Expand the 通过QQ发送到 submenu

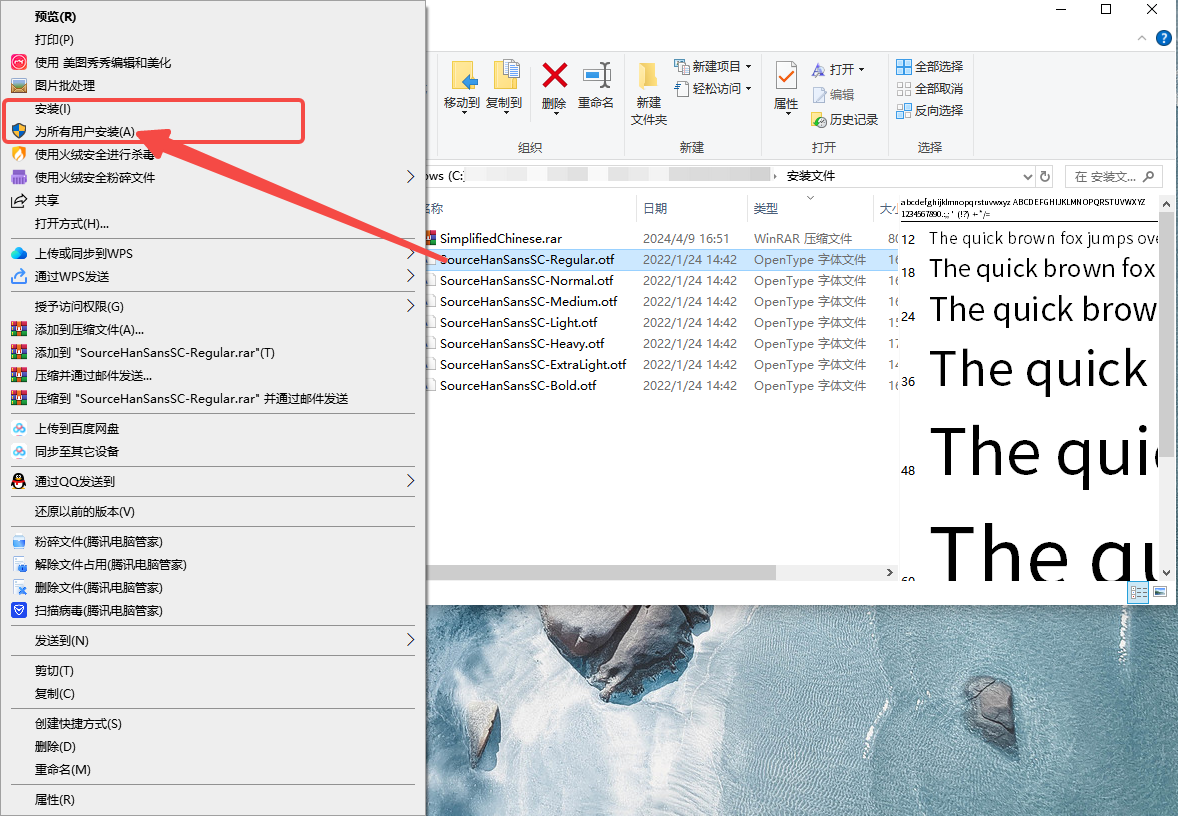coord(410,481)
